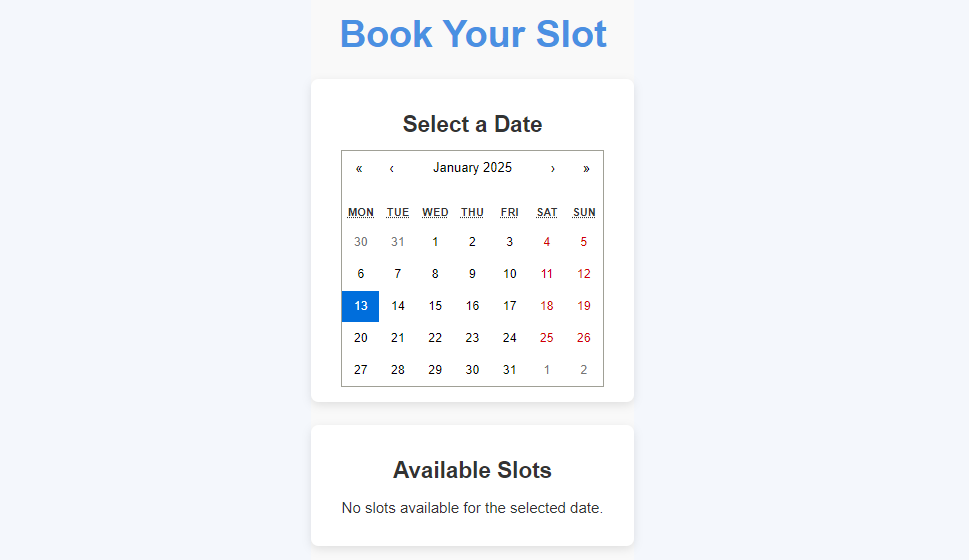Click December 30 from previous month
Viewport: 969px width, 560px height.
click(361, 242)
